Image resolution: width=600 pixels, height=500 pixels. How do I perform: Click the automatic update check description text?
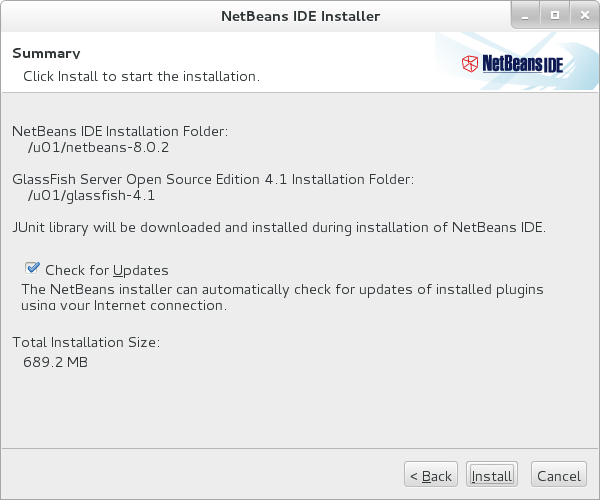[x=282, y=297]
